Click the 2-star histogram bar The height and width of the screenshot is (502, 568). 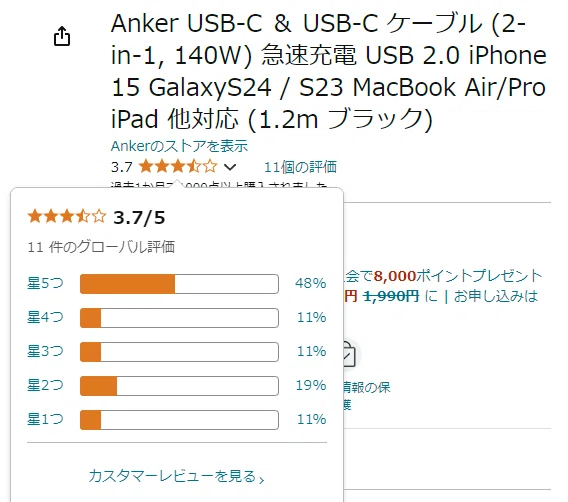click(x=179, y=386)
